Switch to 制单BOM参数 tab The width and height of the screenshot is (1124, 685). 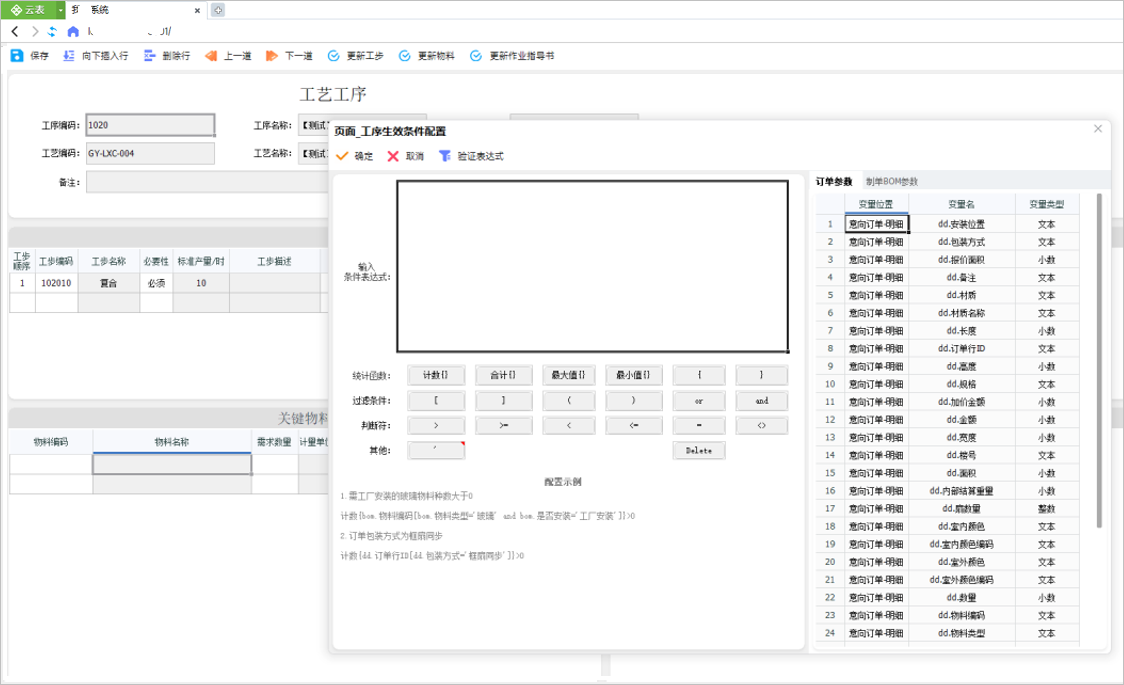click(891, 181)
